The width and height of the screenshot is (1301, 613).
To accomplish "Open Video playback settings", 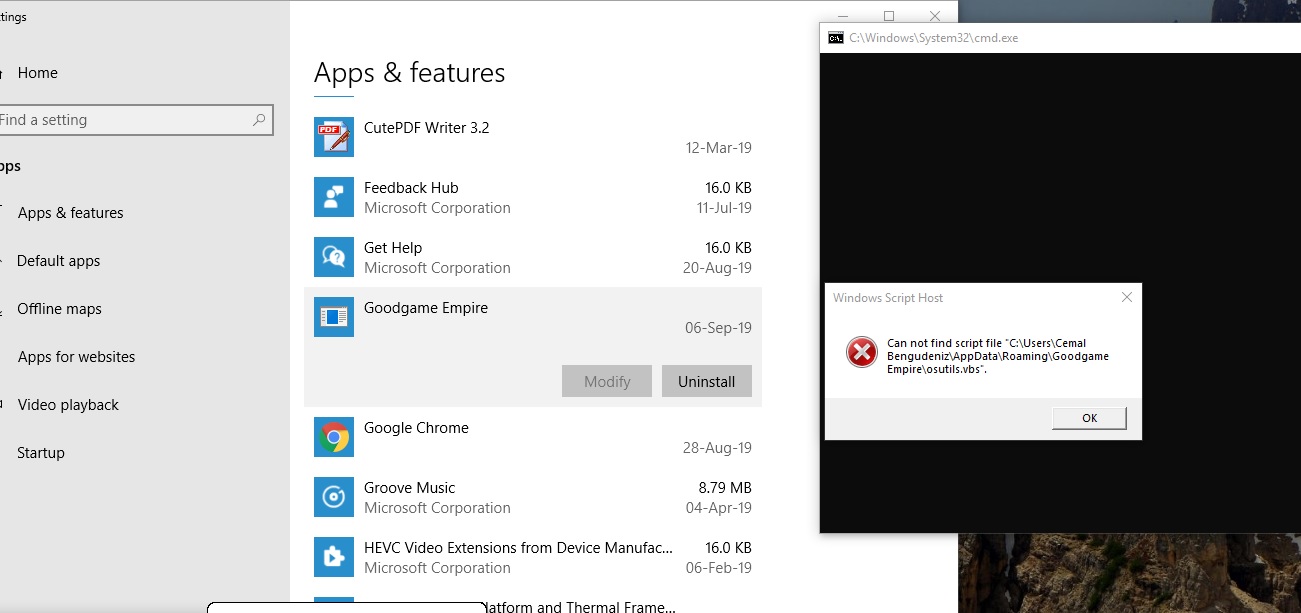I will [68, 405].
